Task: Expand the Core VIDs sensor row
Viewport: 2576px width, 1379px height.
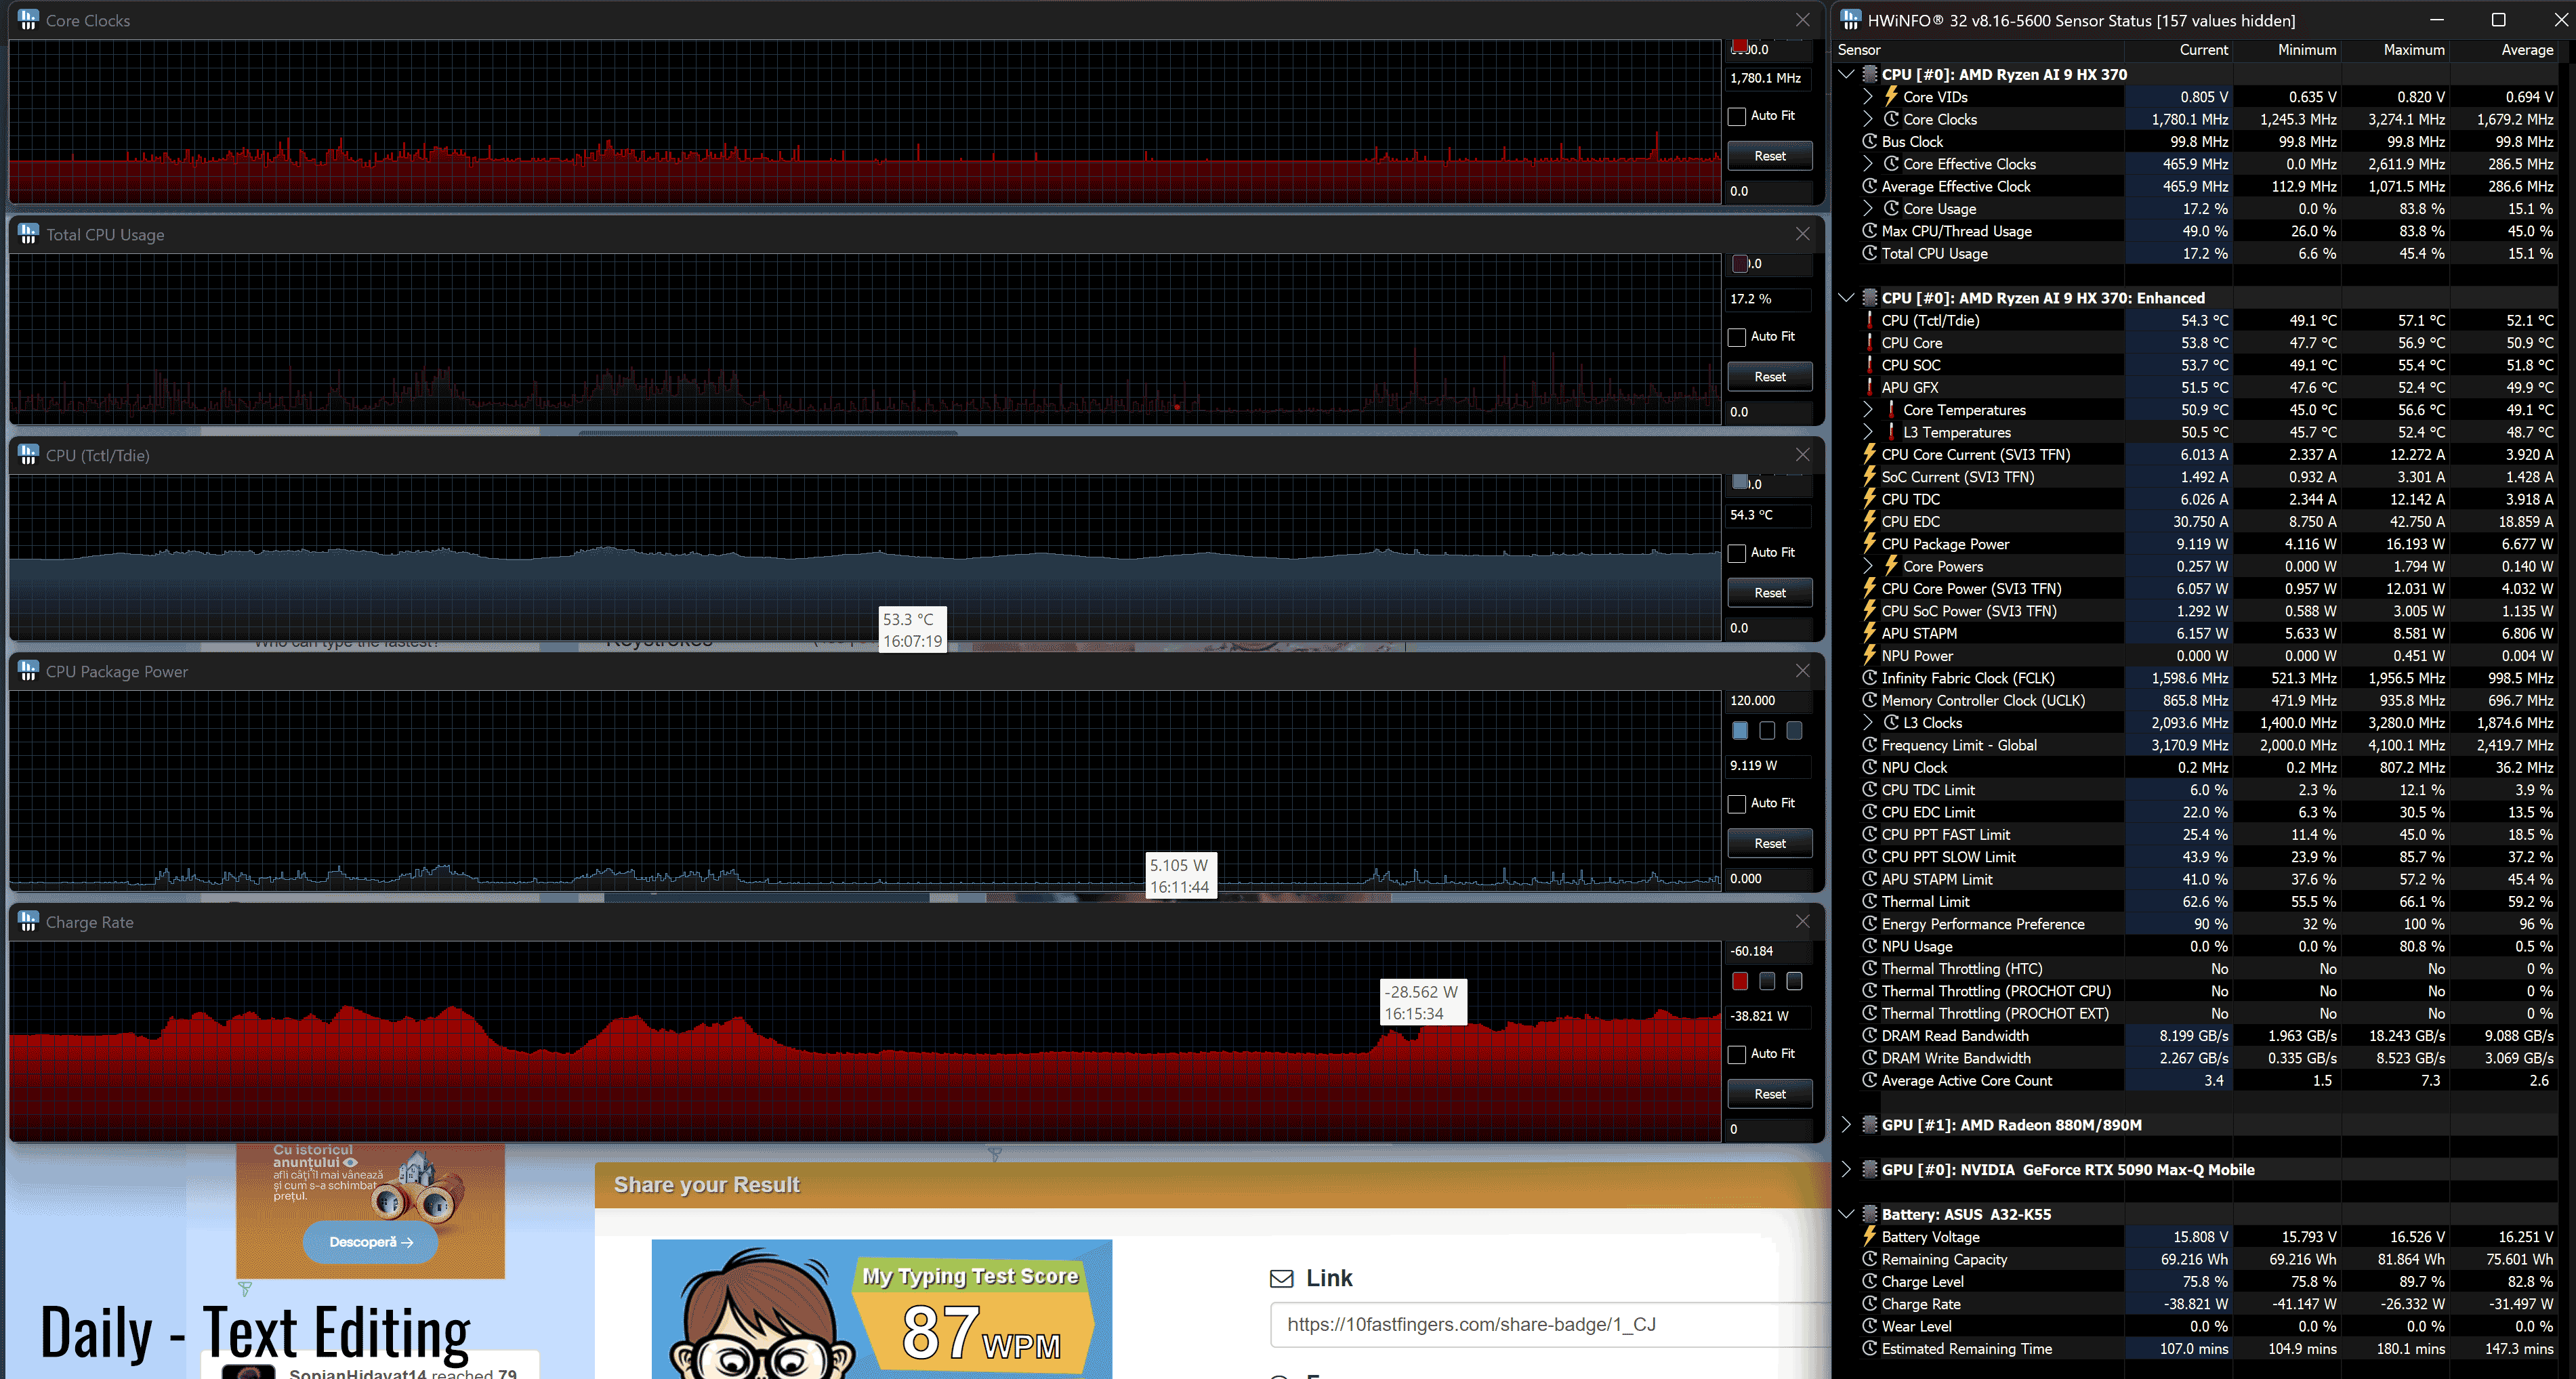Action: pyautogui.click(x=1867, y=97)
